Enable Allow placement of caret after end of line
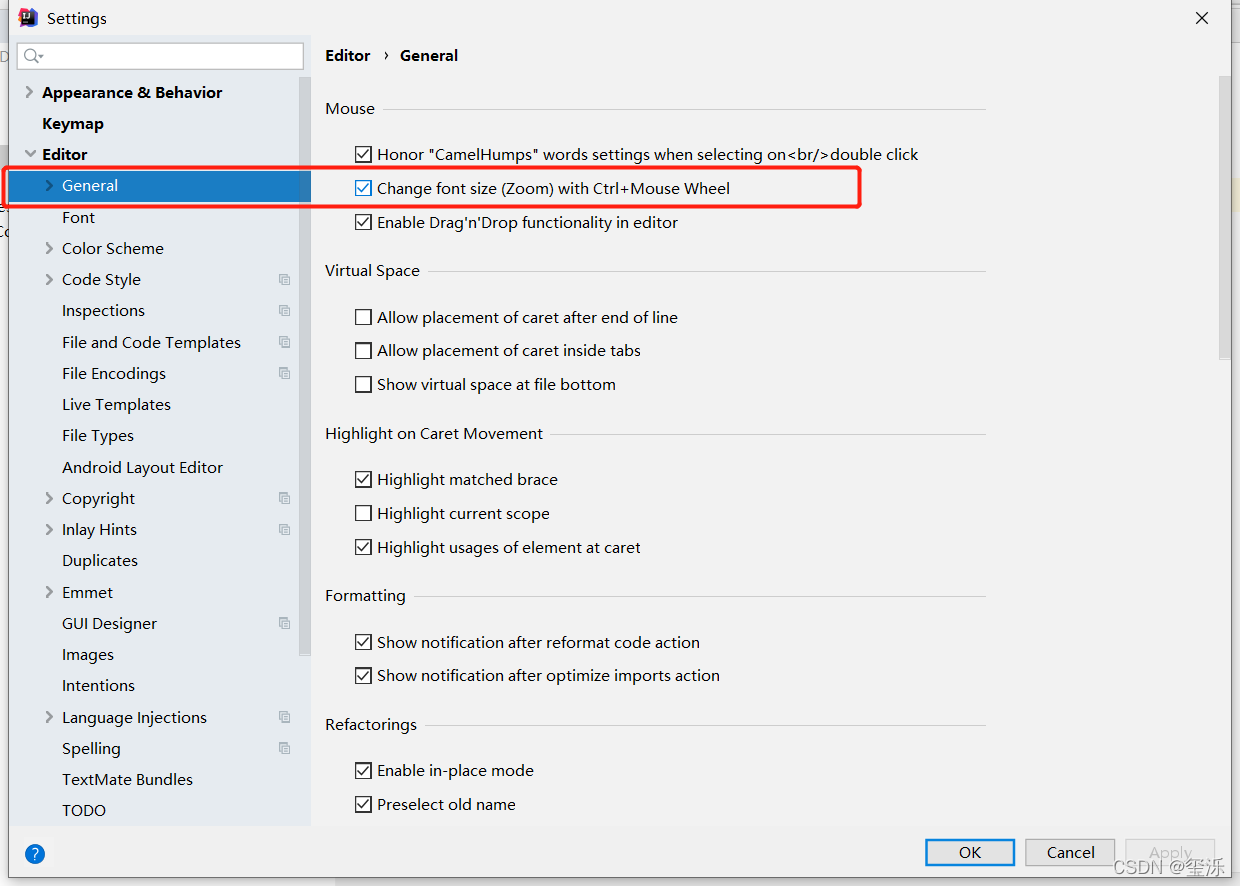Viewport: 1240px width, 886px height. point(363,317)
